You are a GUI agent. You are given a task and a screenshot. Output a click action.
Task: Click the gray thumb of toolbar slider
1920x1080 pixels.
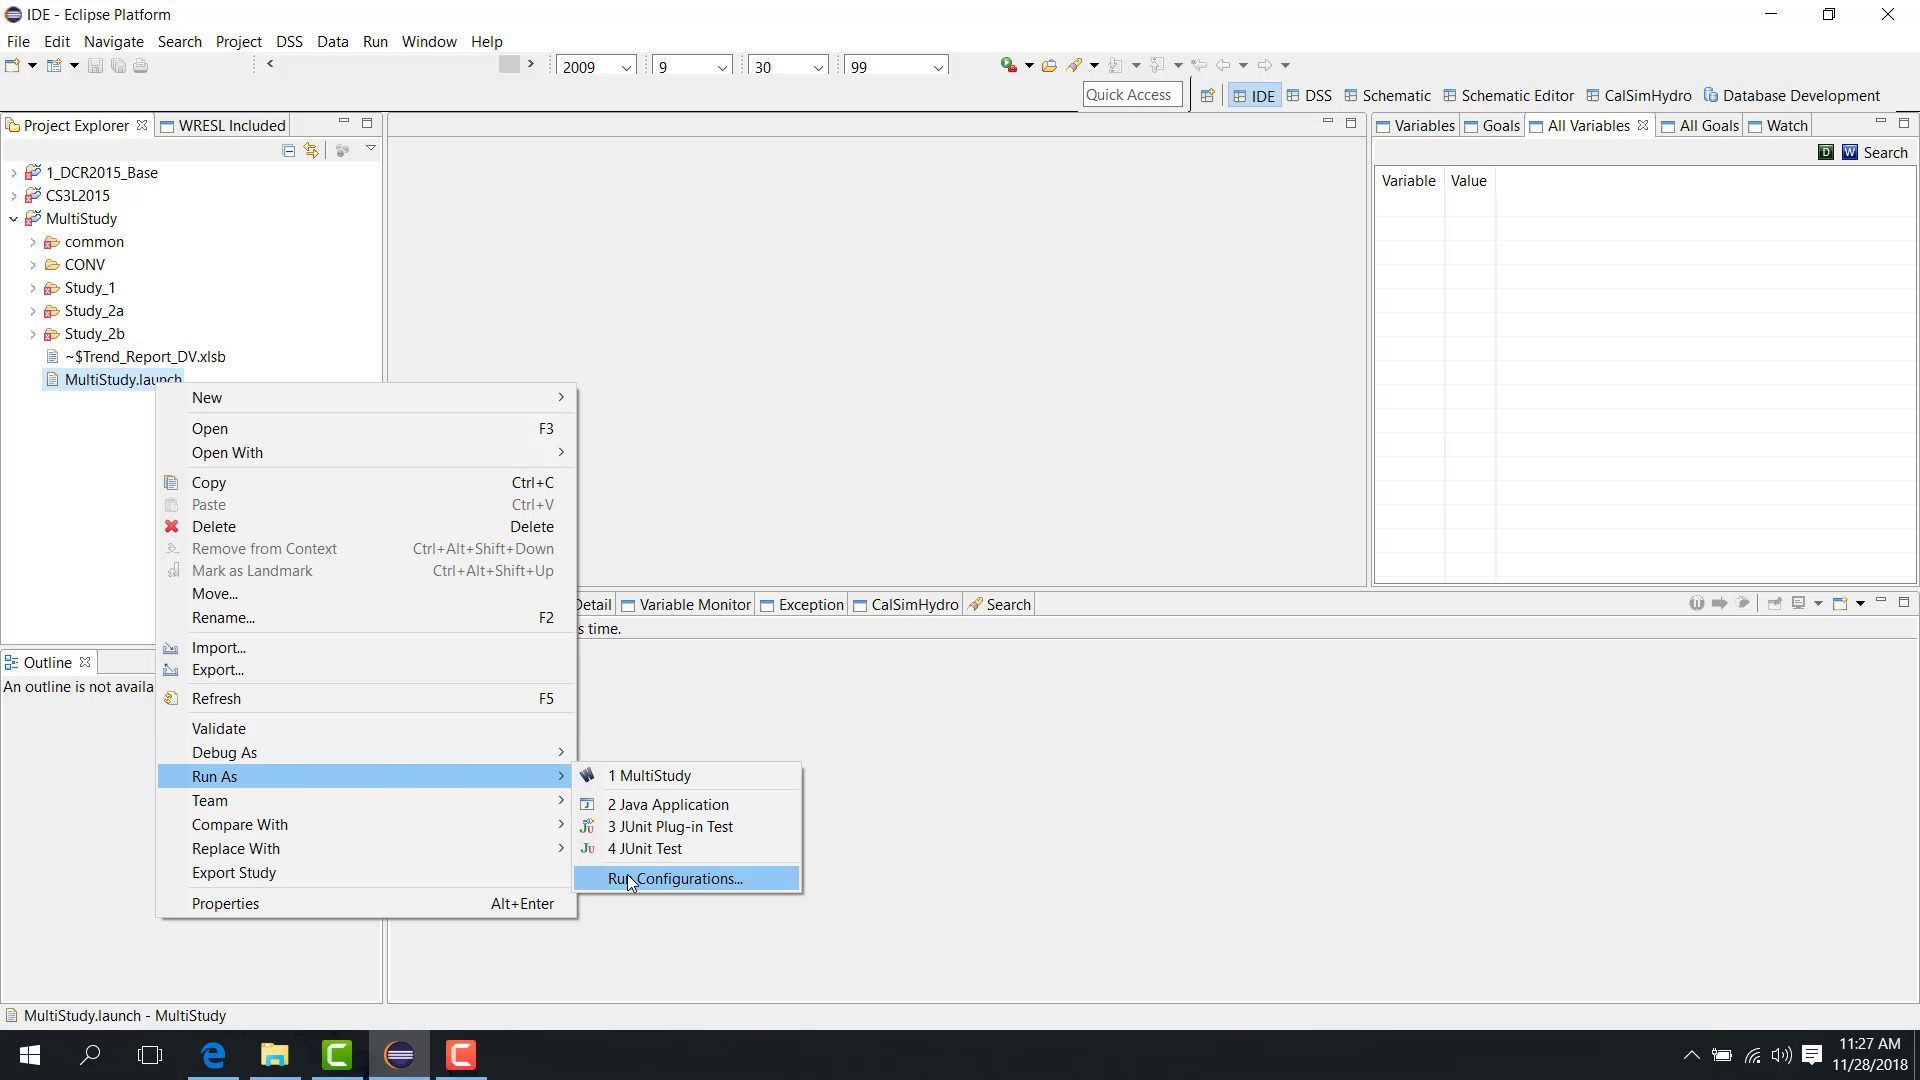[509, 64]
